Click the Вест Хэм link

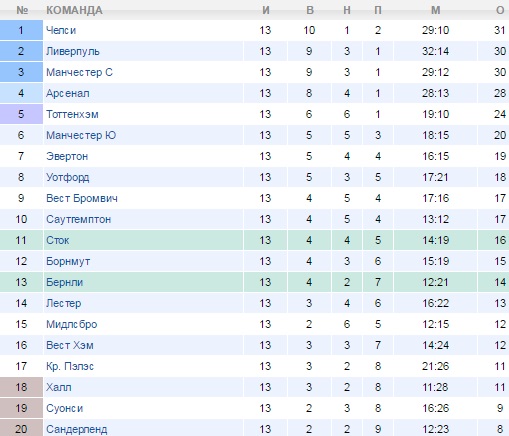[70, 345]
